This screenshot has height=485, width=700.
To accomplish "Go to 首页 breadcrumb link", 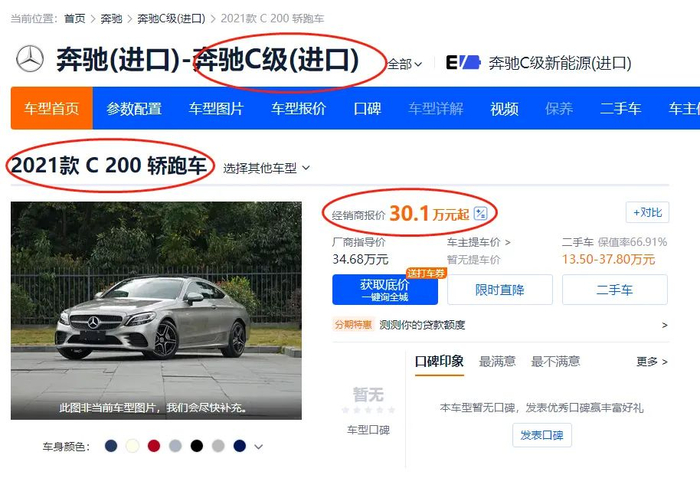I will (x=75, y=19).
